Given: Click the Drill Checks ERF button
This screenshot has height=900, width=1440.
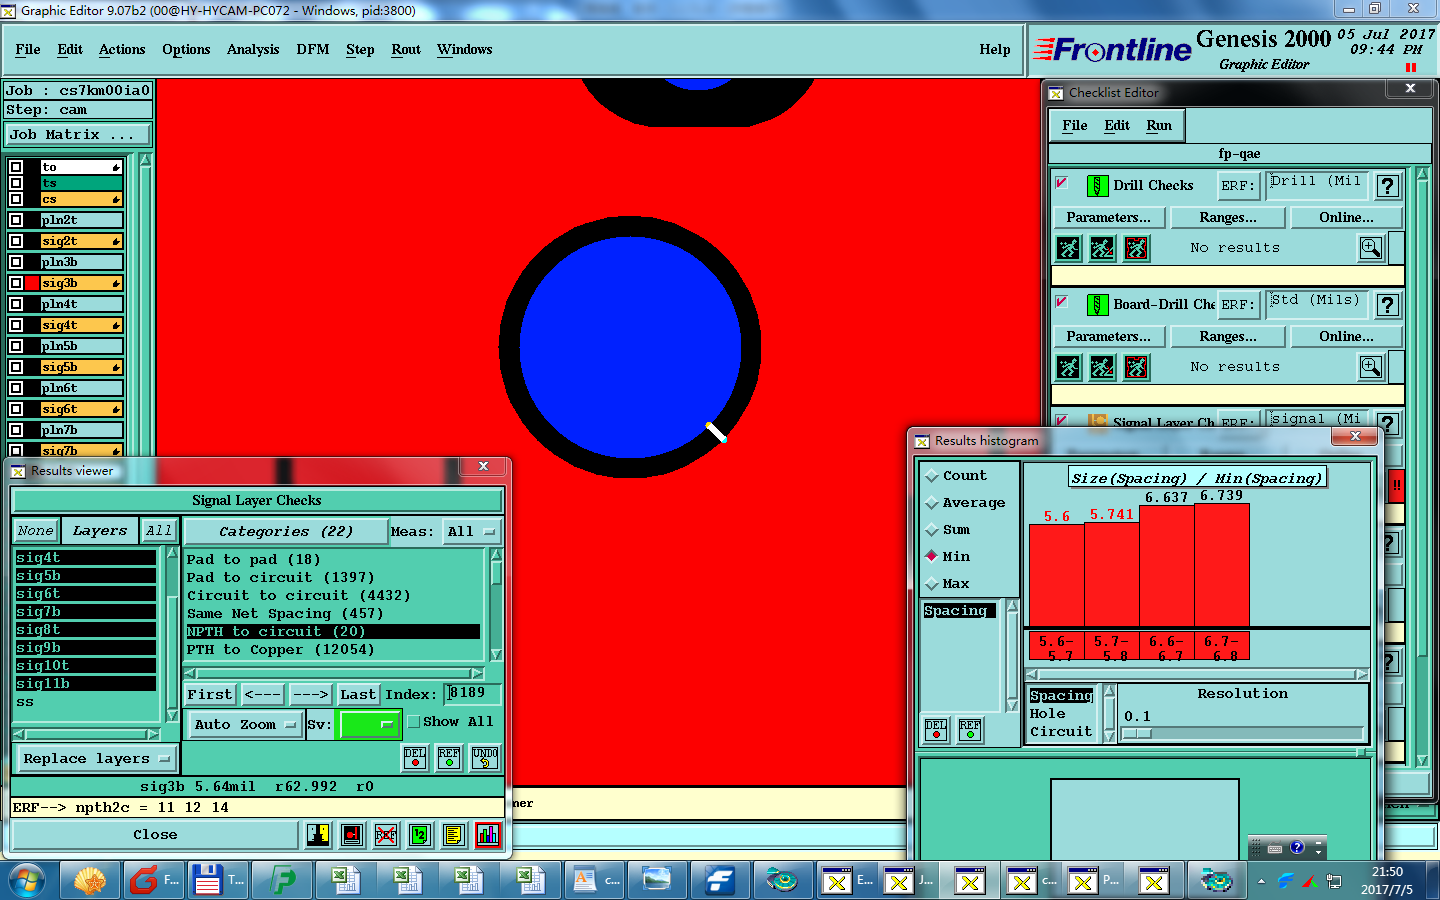Looking at the screenshot, I should coord(1237,186).
